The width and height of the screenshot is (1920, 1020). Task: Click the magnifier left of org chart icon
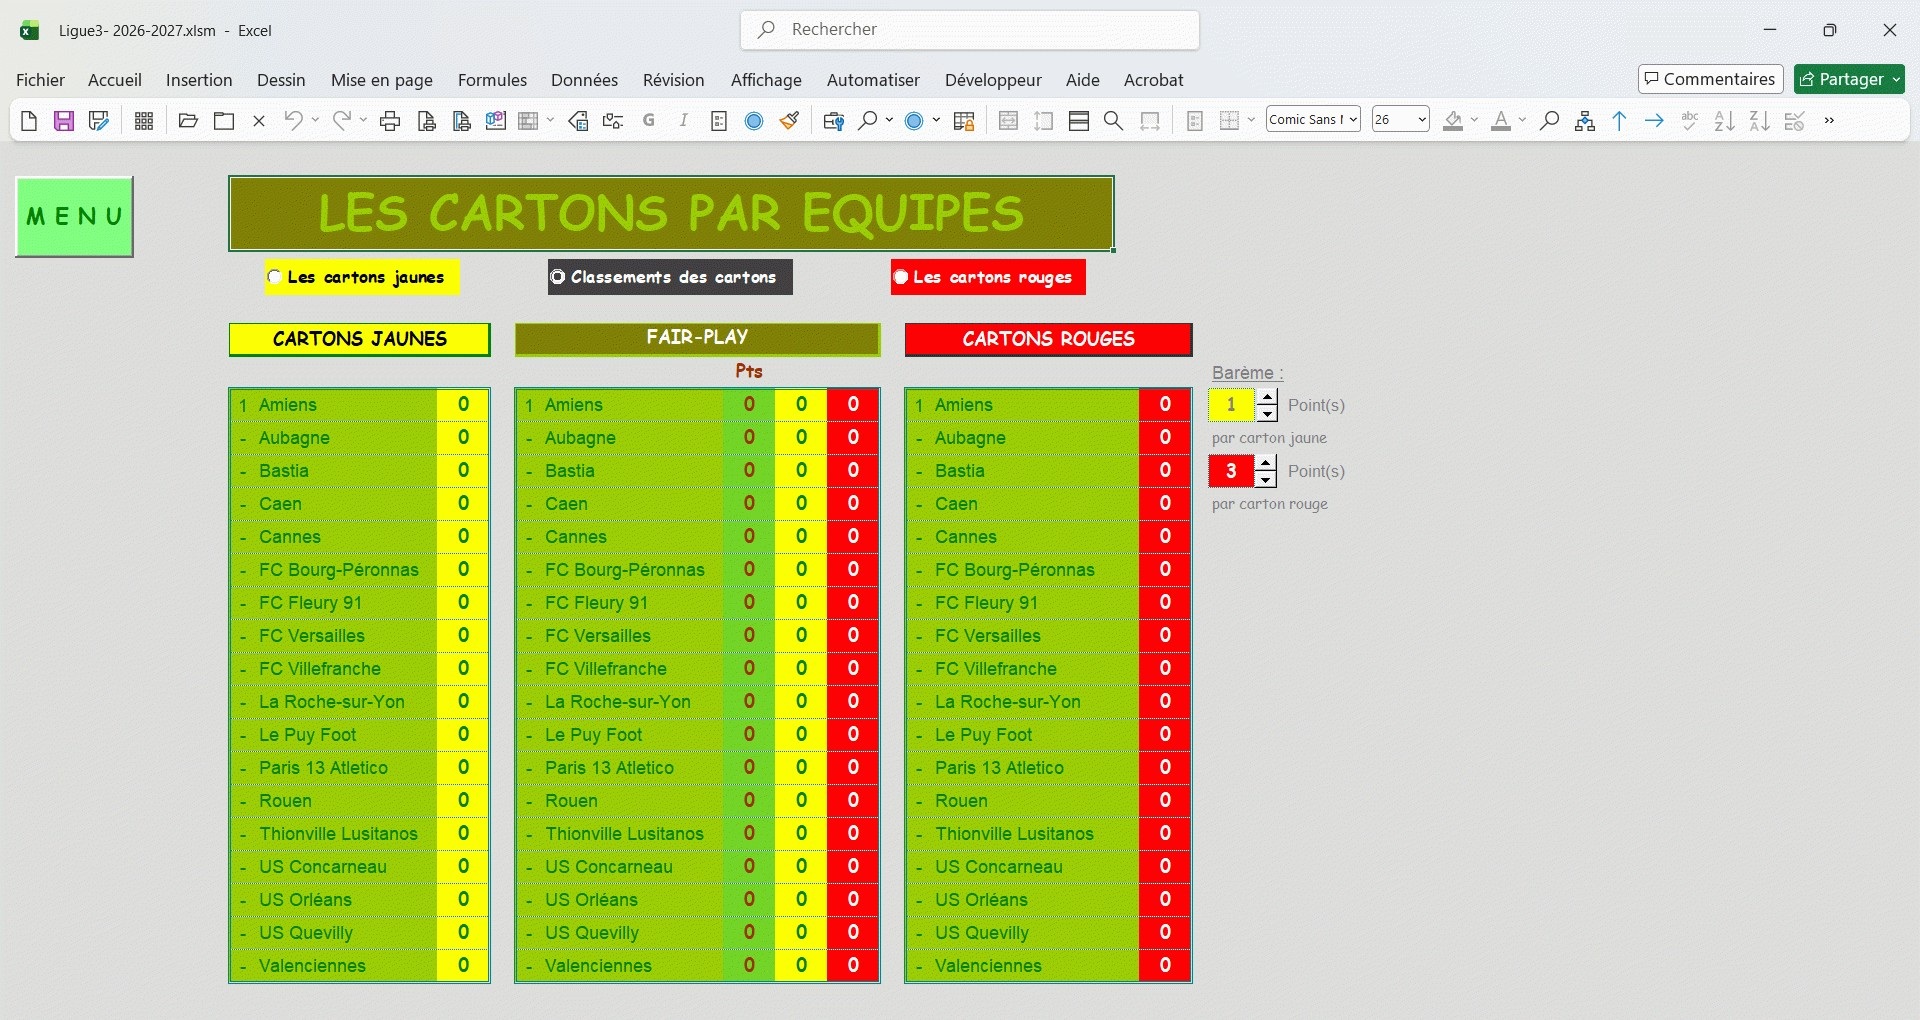[1550, 121]
